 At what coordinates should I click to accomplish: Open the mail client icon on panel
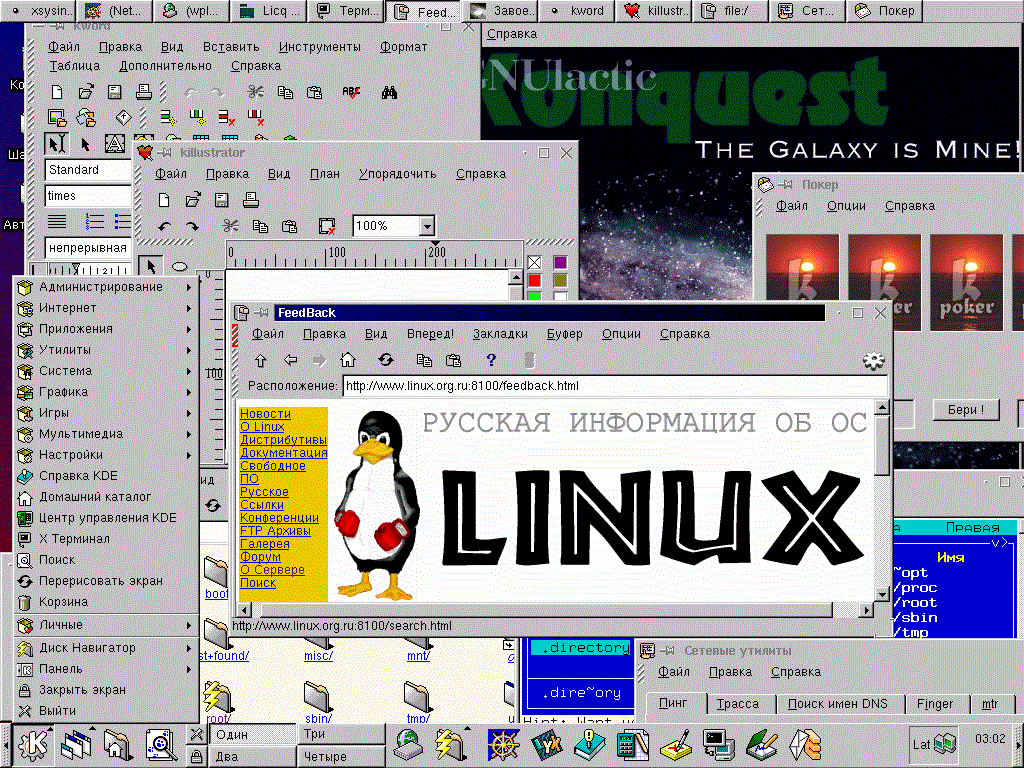tap(804, 744)
